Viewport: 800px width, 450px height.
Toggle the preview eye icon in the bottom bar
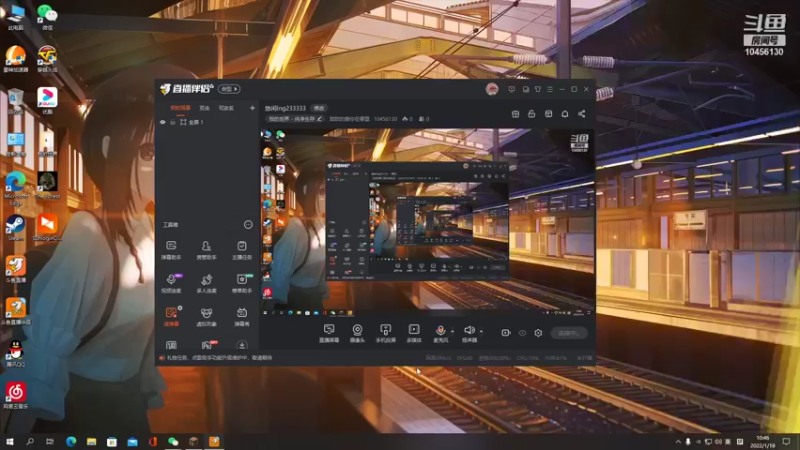pyautogui.click(x=522, y=333)
